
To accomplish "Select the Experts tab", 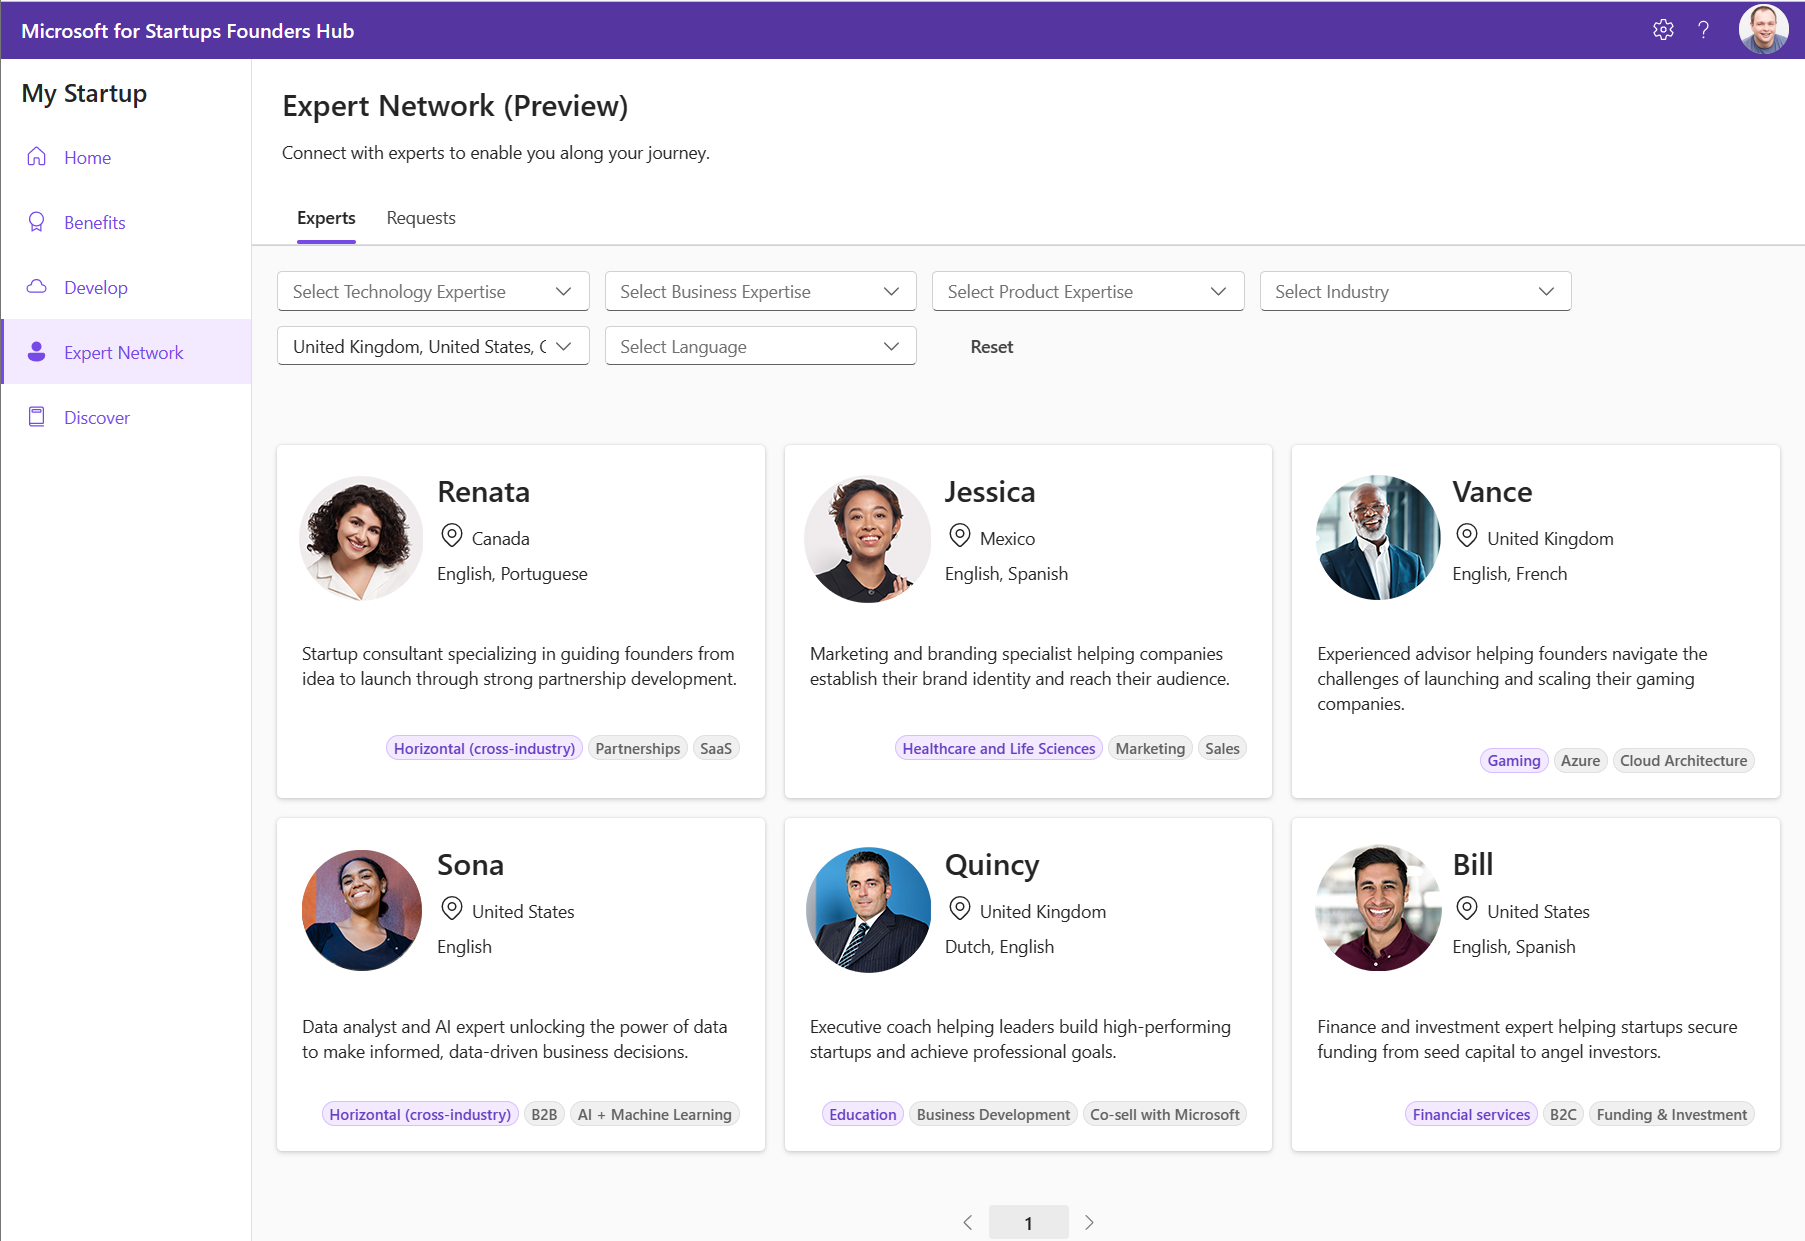I will [326, 218].
